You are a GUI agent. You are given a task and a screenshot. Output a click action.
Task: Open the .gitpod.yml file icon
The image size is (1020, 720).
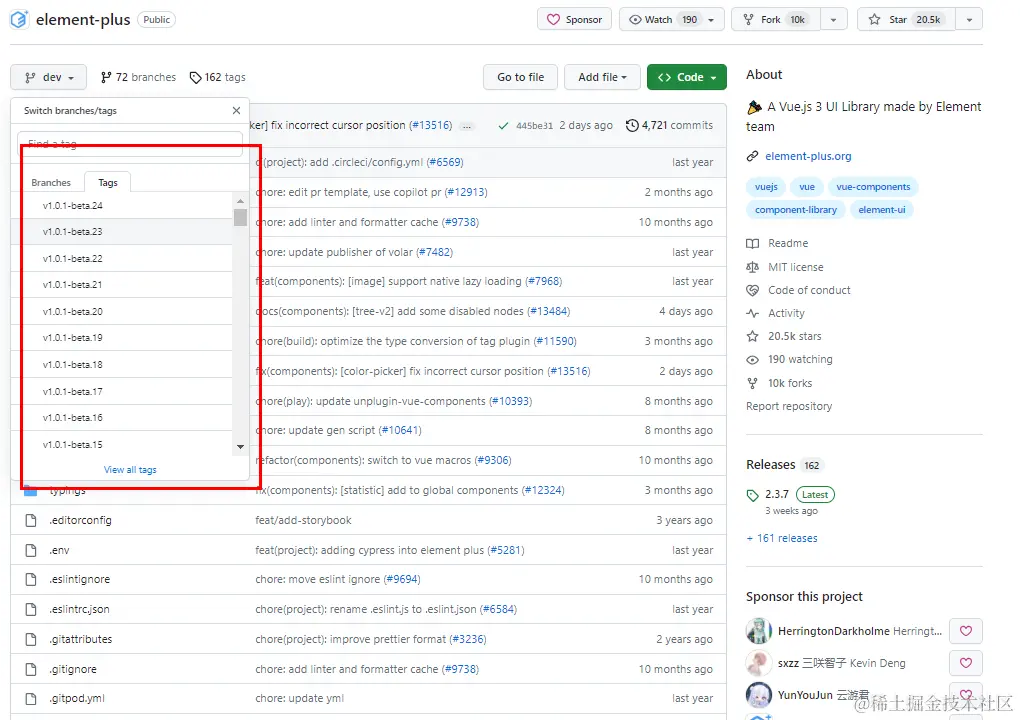31,699
